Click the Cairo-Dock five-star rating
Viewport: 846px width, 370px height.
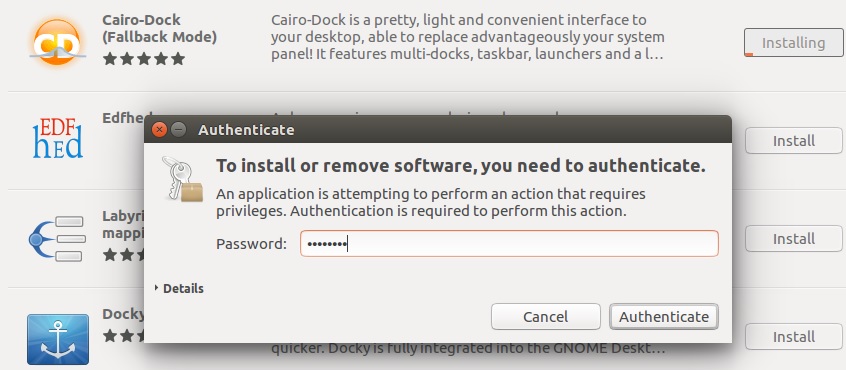[x=144, y=59]
